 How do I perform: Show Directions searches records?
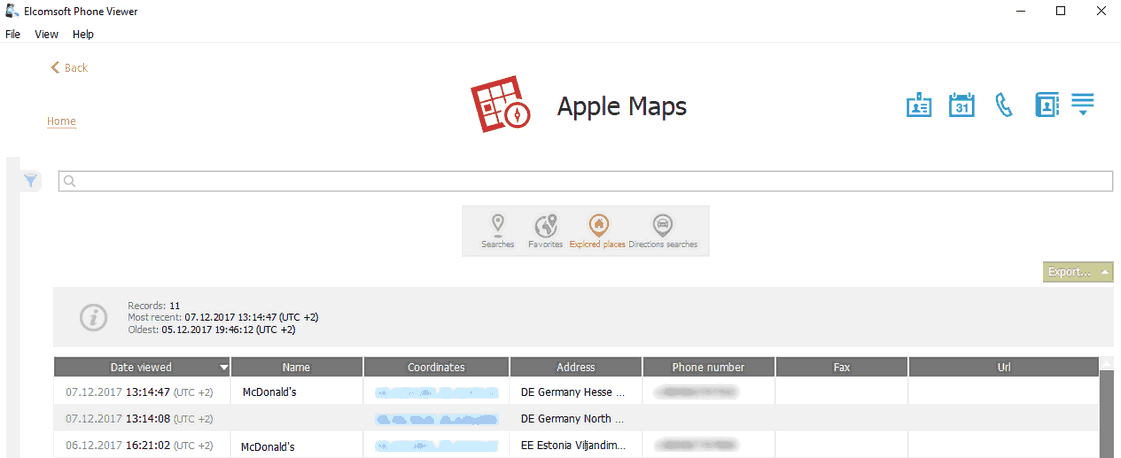click(662, 230)
